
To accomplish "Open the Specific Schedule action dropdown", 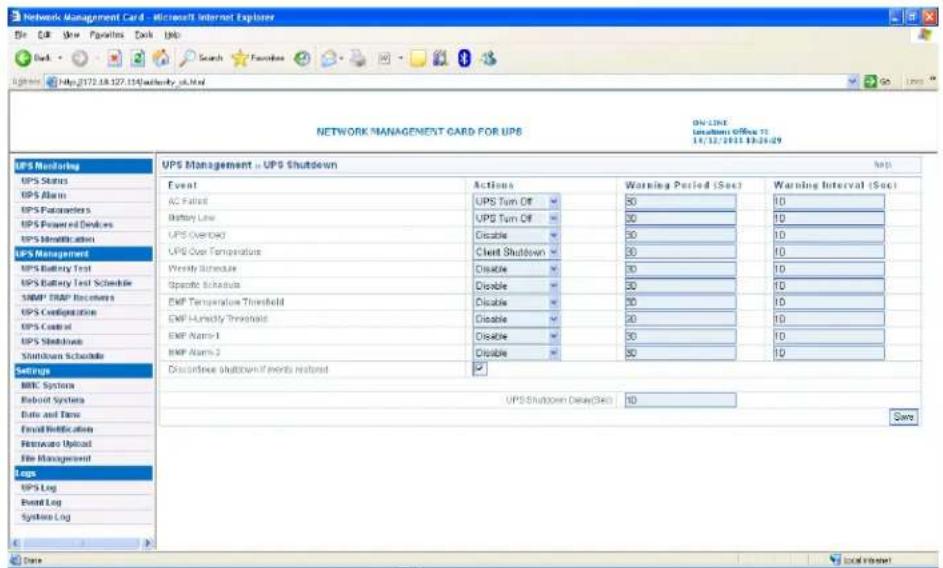I will (x=517, y=286).
